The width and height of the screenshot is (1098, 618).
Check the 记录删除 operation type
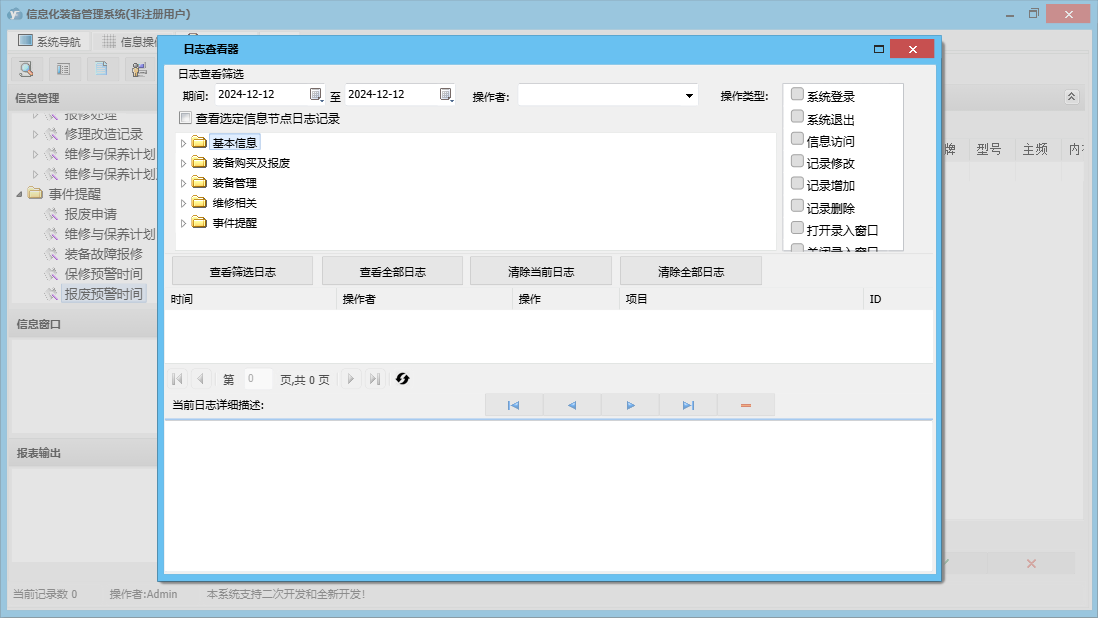click(797, 206)
